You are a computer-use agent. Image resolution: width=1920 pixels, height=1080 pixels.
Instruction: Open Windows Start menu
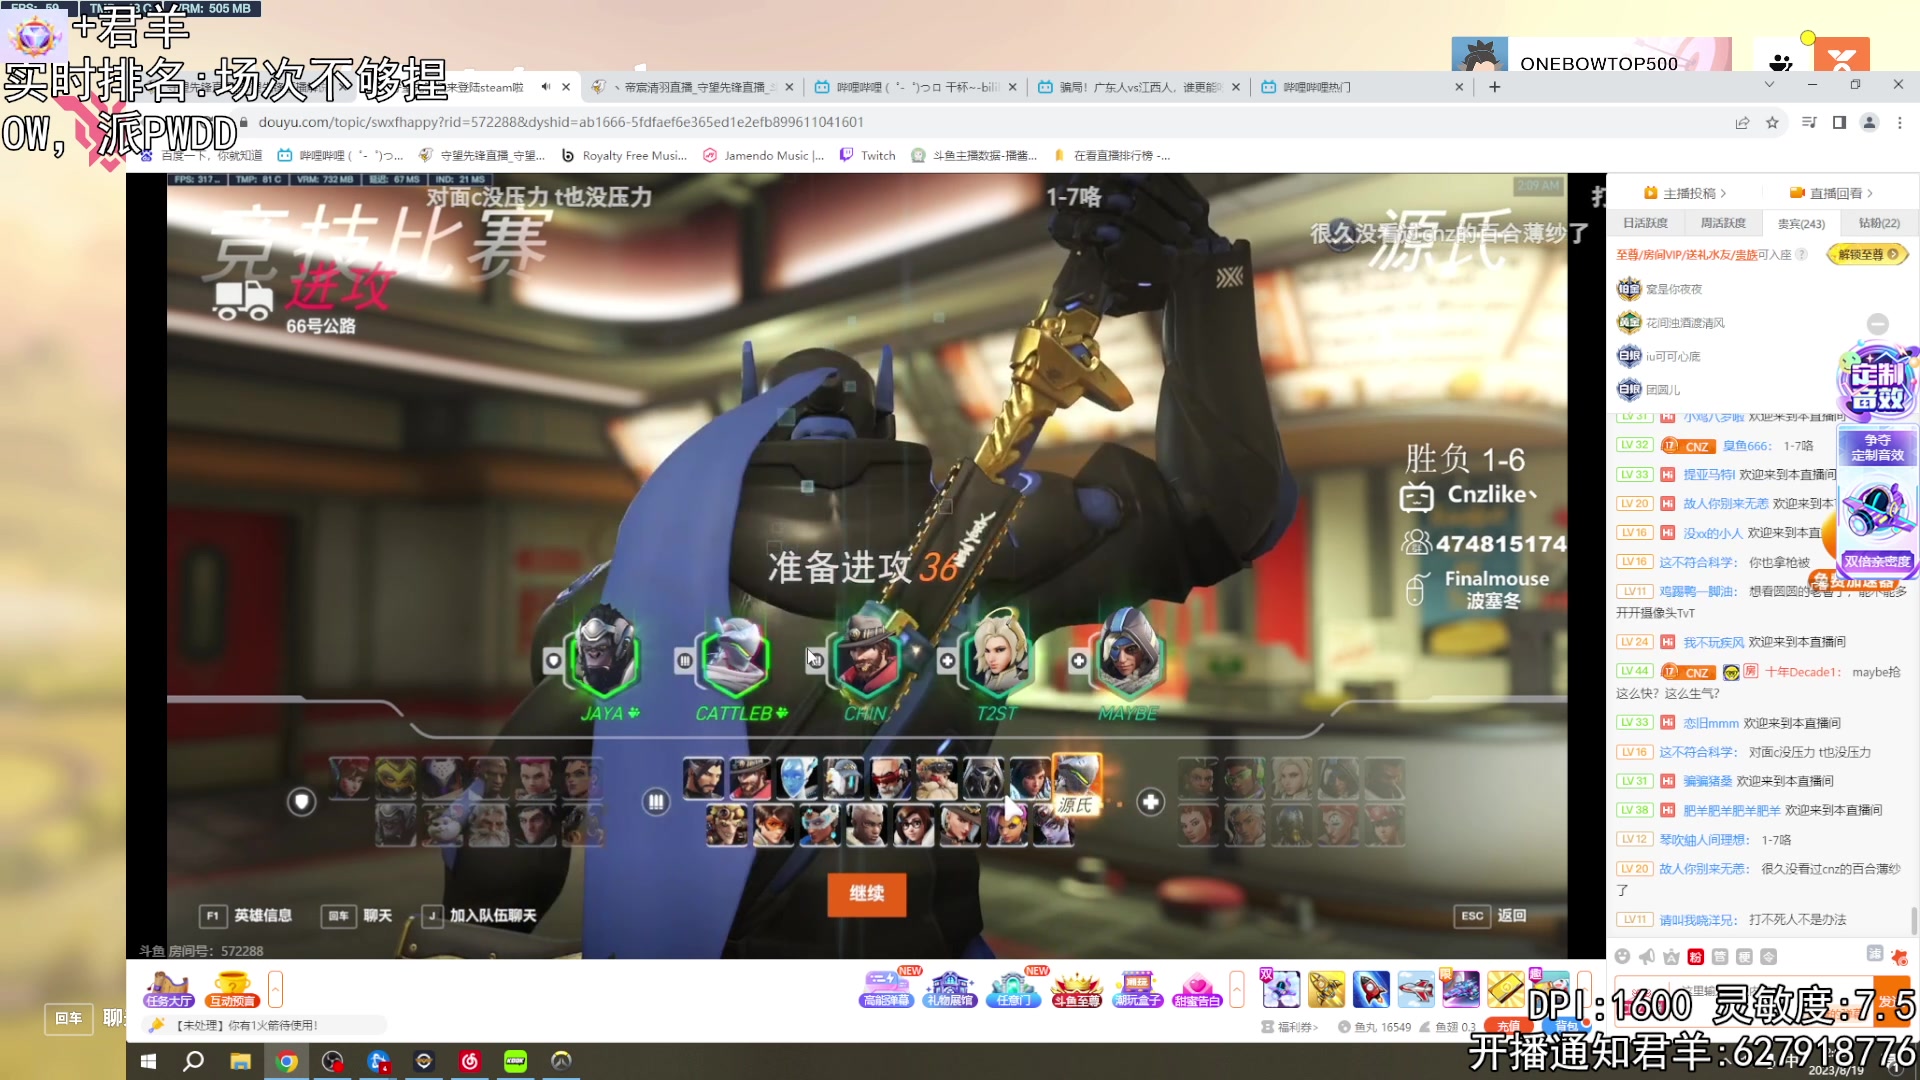point(148,1061)
